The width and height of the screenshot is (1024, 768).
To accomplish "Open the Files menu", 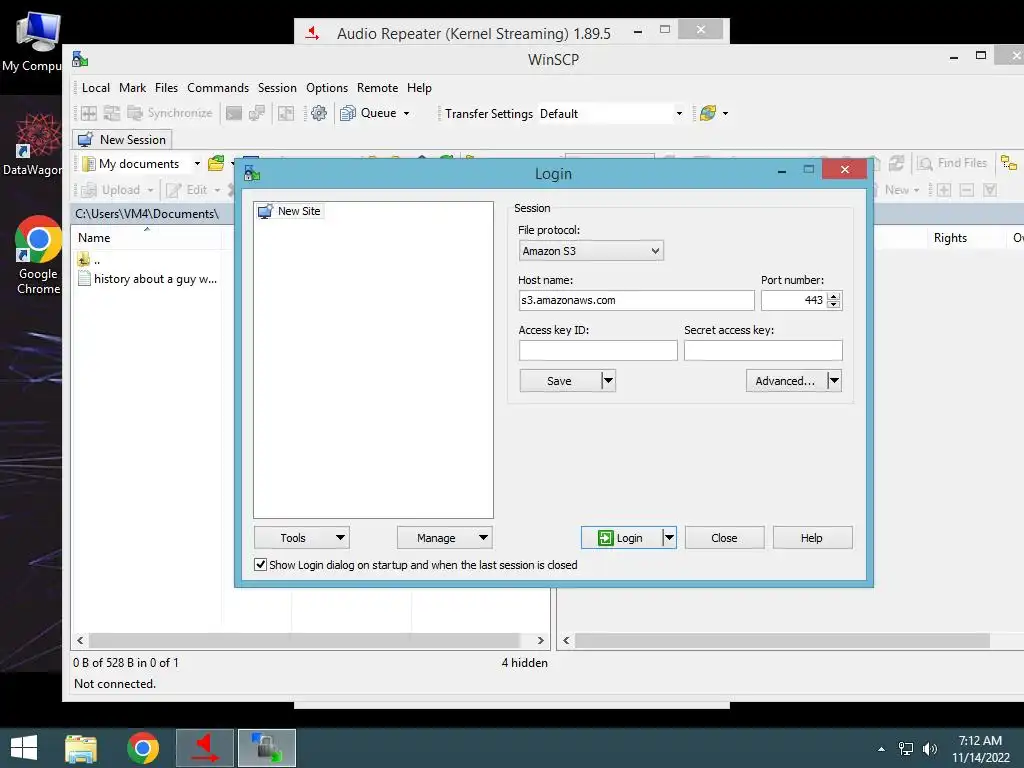I will point(167,88).
